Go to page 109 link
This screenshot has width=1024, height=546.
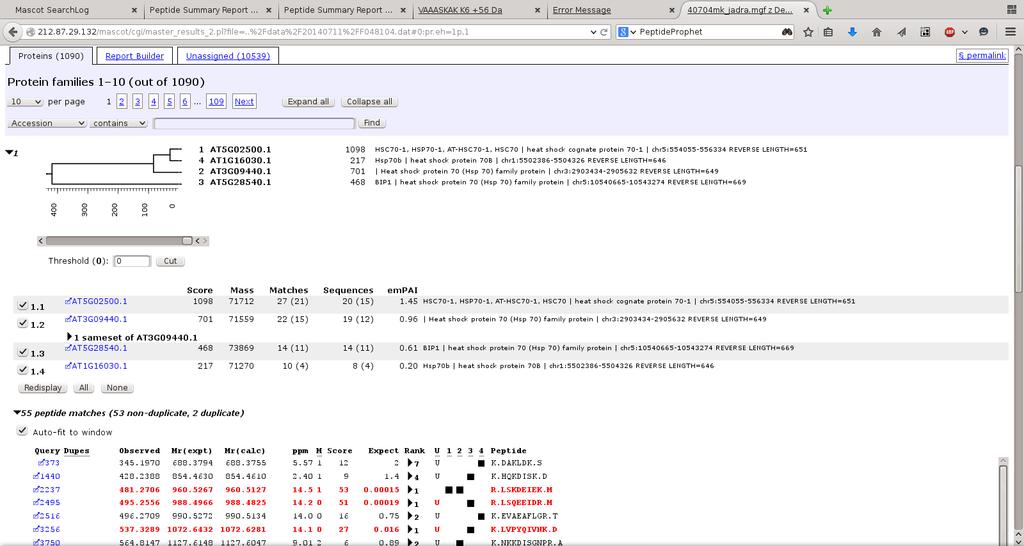(216, 102)
